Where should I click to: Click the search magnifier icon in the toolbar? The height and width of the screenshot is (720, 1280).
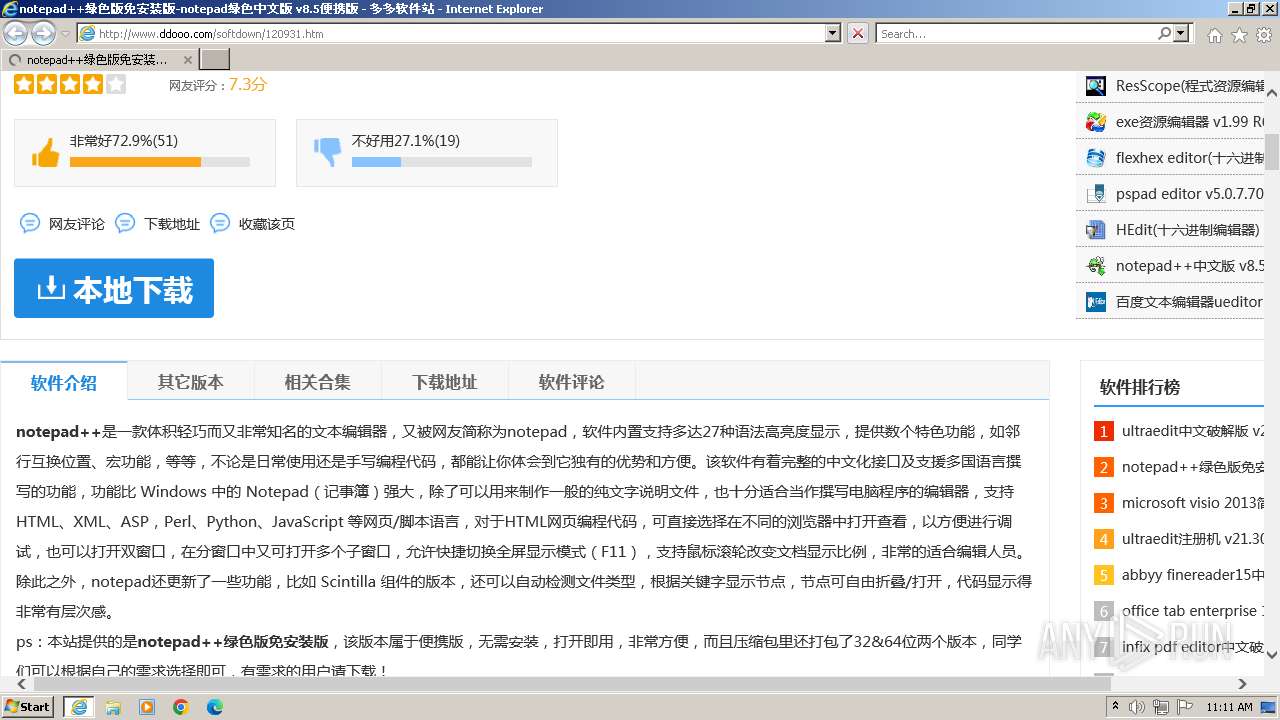(x=1164, y=33)
